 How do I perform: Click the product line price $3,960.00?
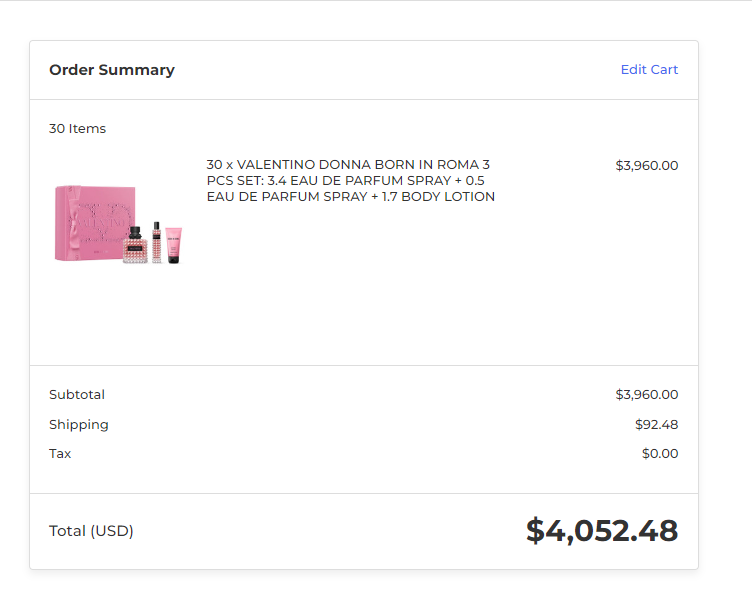646,166
